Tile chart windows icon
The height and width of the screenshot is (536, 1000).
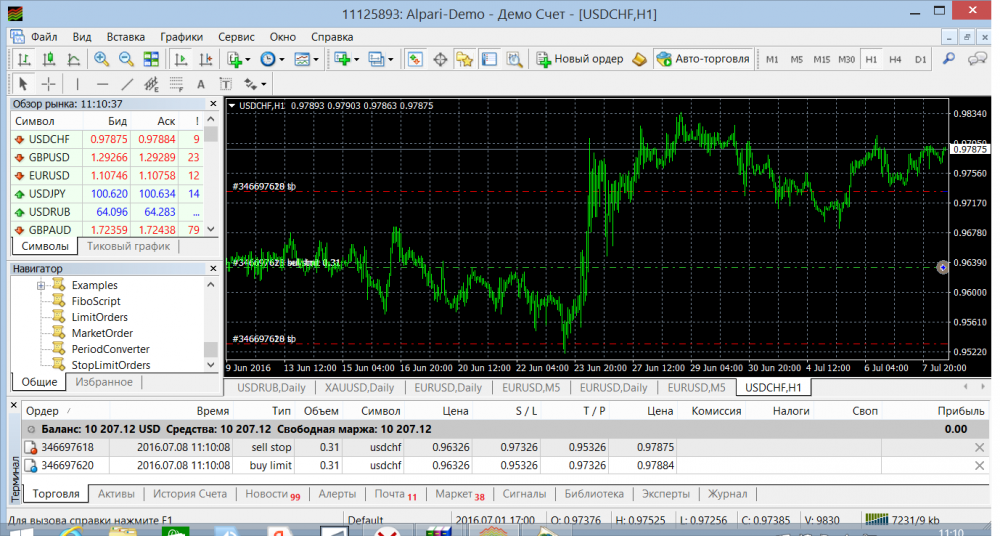[x=151, y=59]
